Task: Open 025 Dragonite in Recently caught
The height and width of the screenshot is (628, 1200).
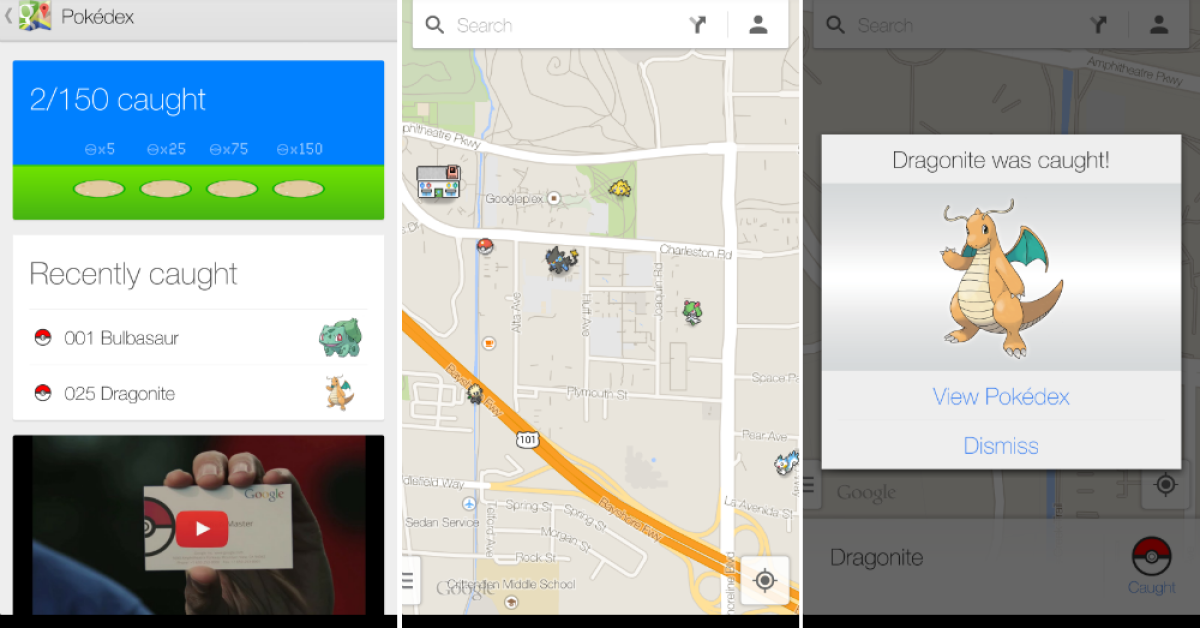Action: coord(198,393)
